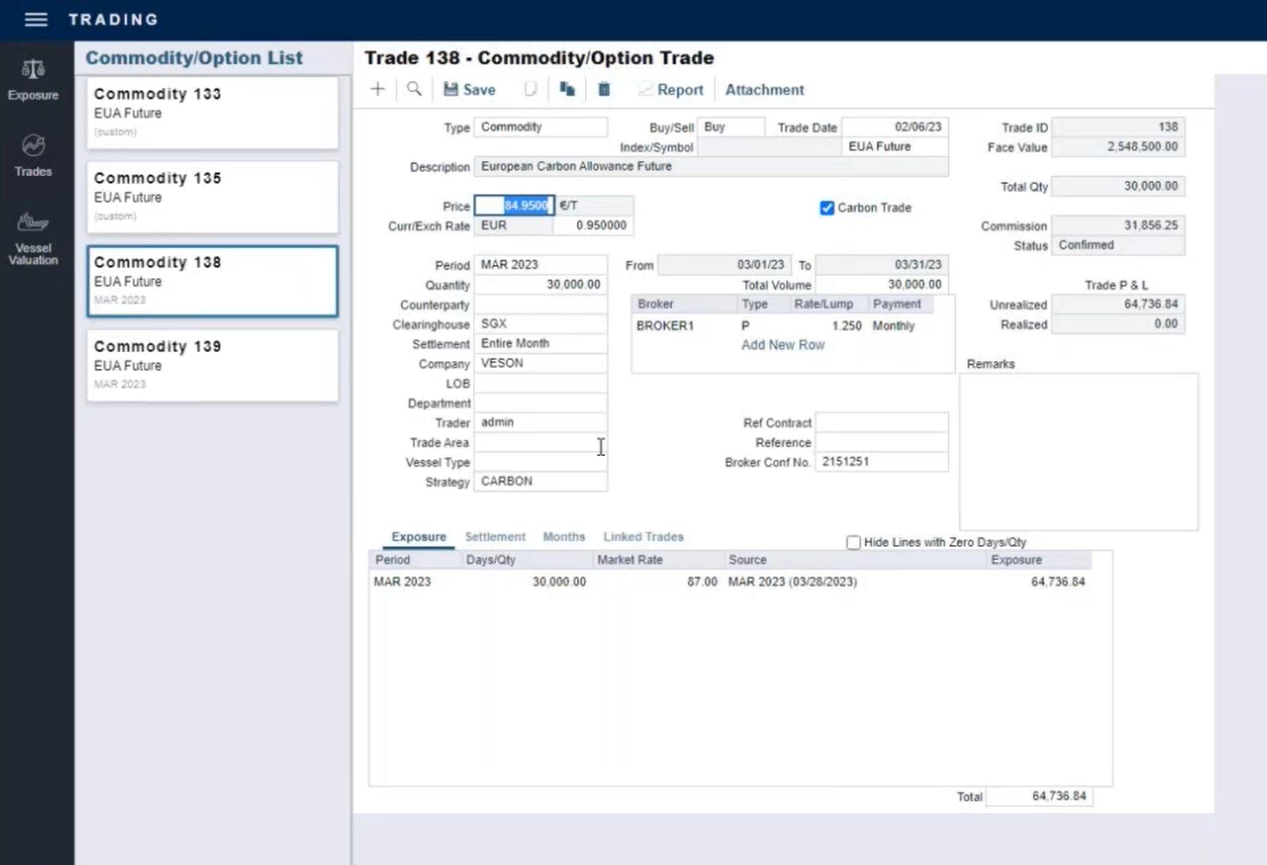Click the Report button
1267x865 pixels.
coord(671,90)
